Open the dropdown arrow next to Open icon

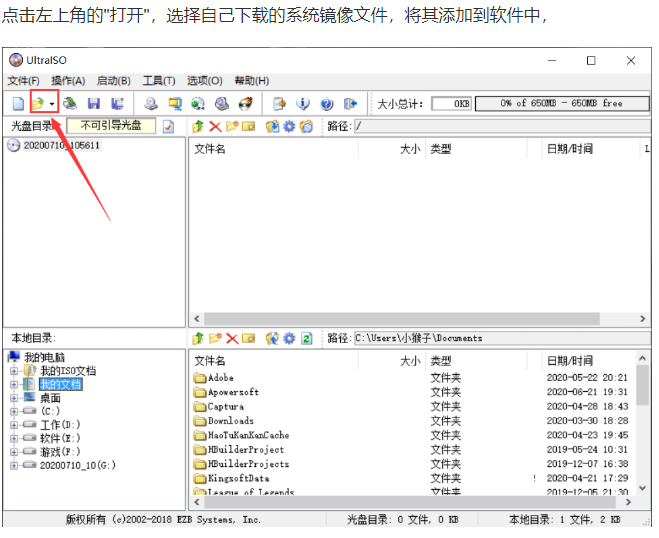pyautogui.click(x=52, y=104)
